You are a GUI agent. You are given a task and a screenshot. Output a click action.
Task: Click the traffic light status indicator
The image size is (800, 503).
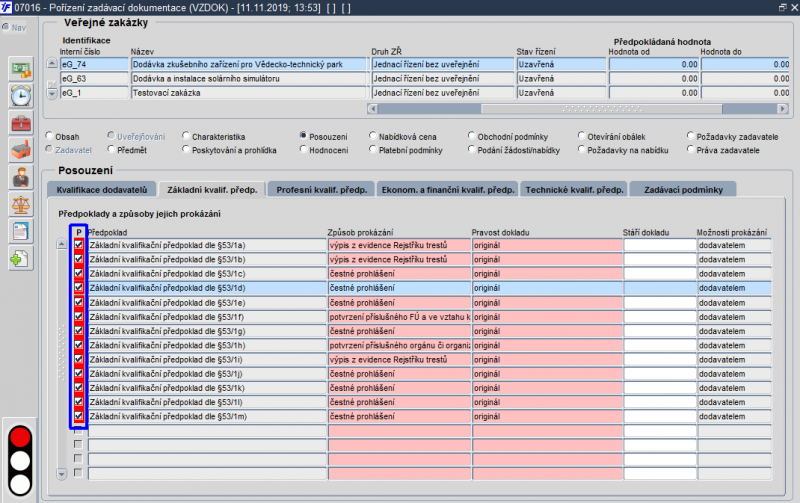coord(20,461)
